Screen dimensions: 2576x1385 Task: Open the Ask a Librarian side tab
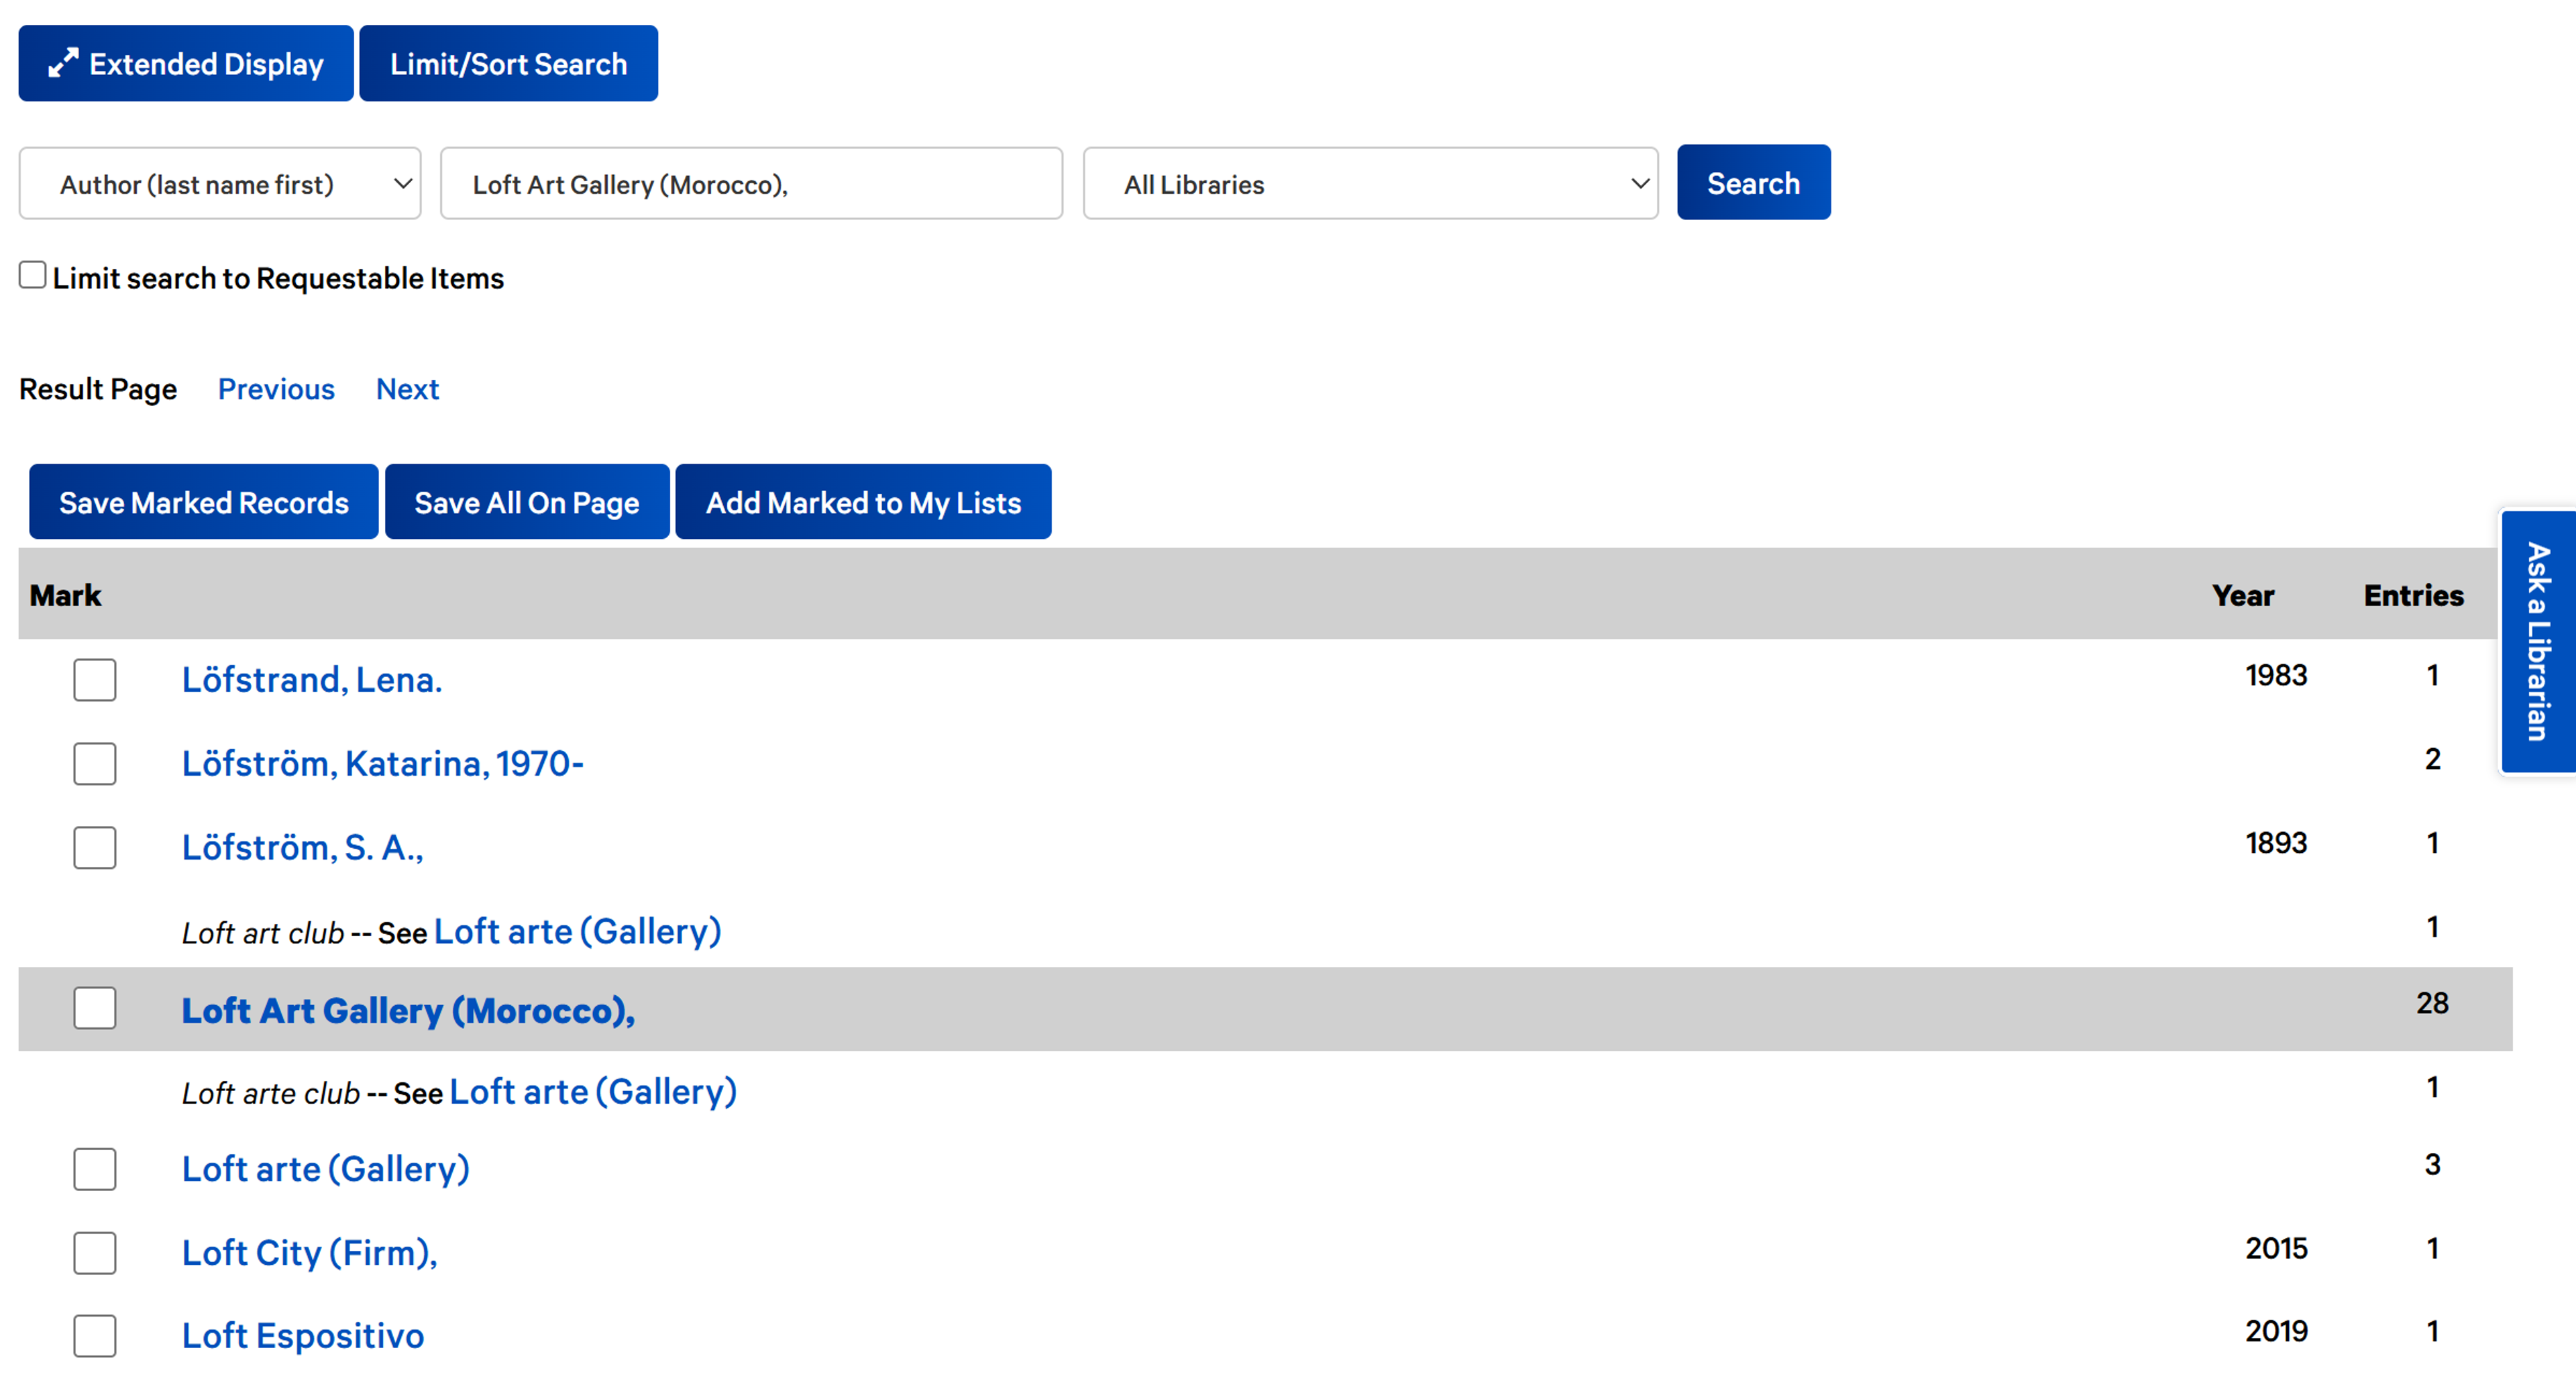[x=2538, y=642]
